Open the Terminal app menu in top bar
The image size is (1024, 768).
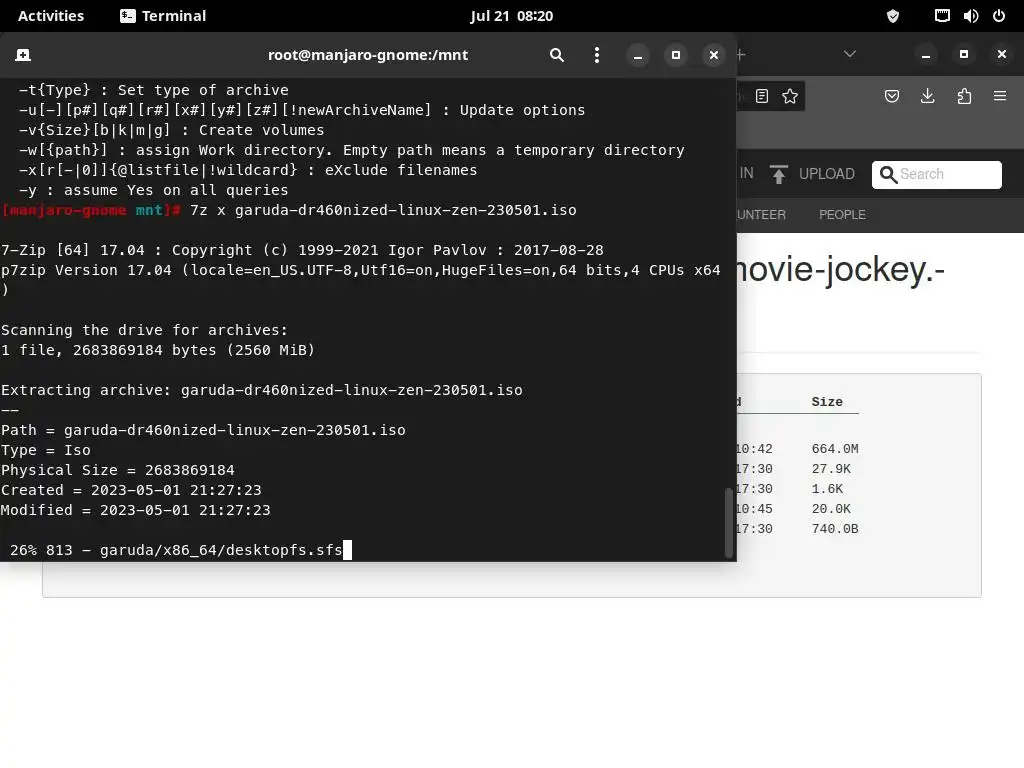163,16
